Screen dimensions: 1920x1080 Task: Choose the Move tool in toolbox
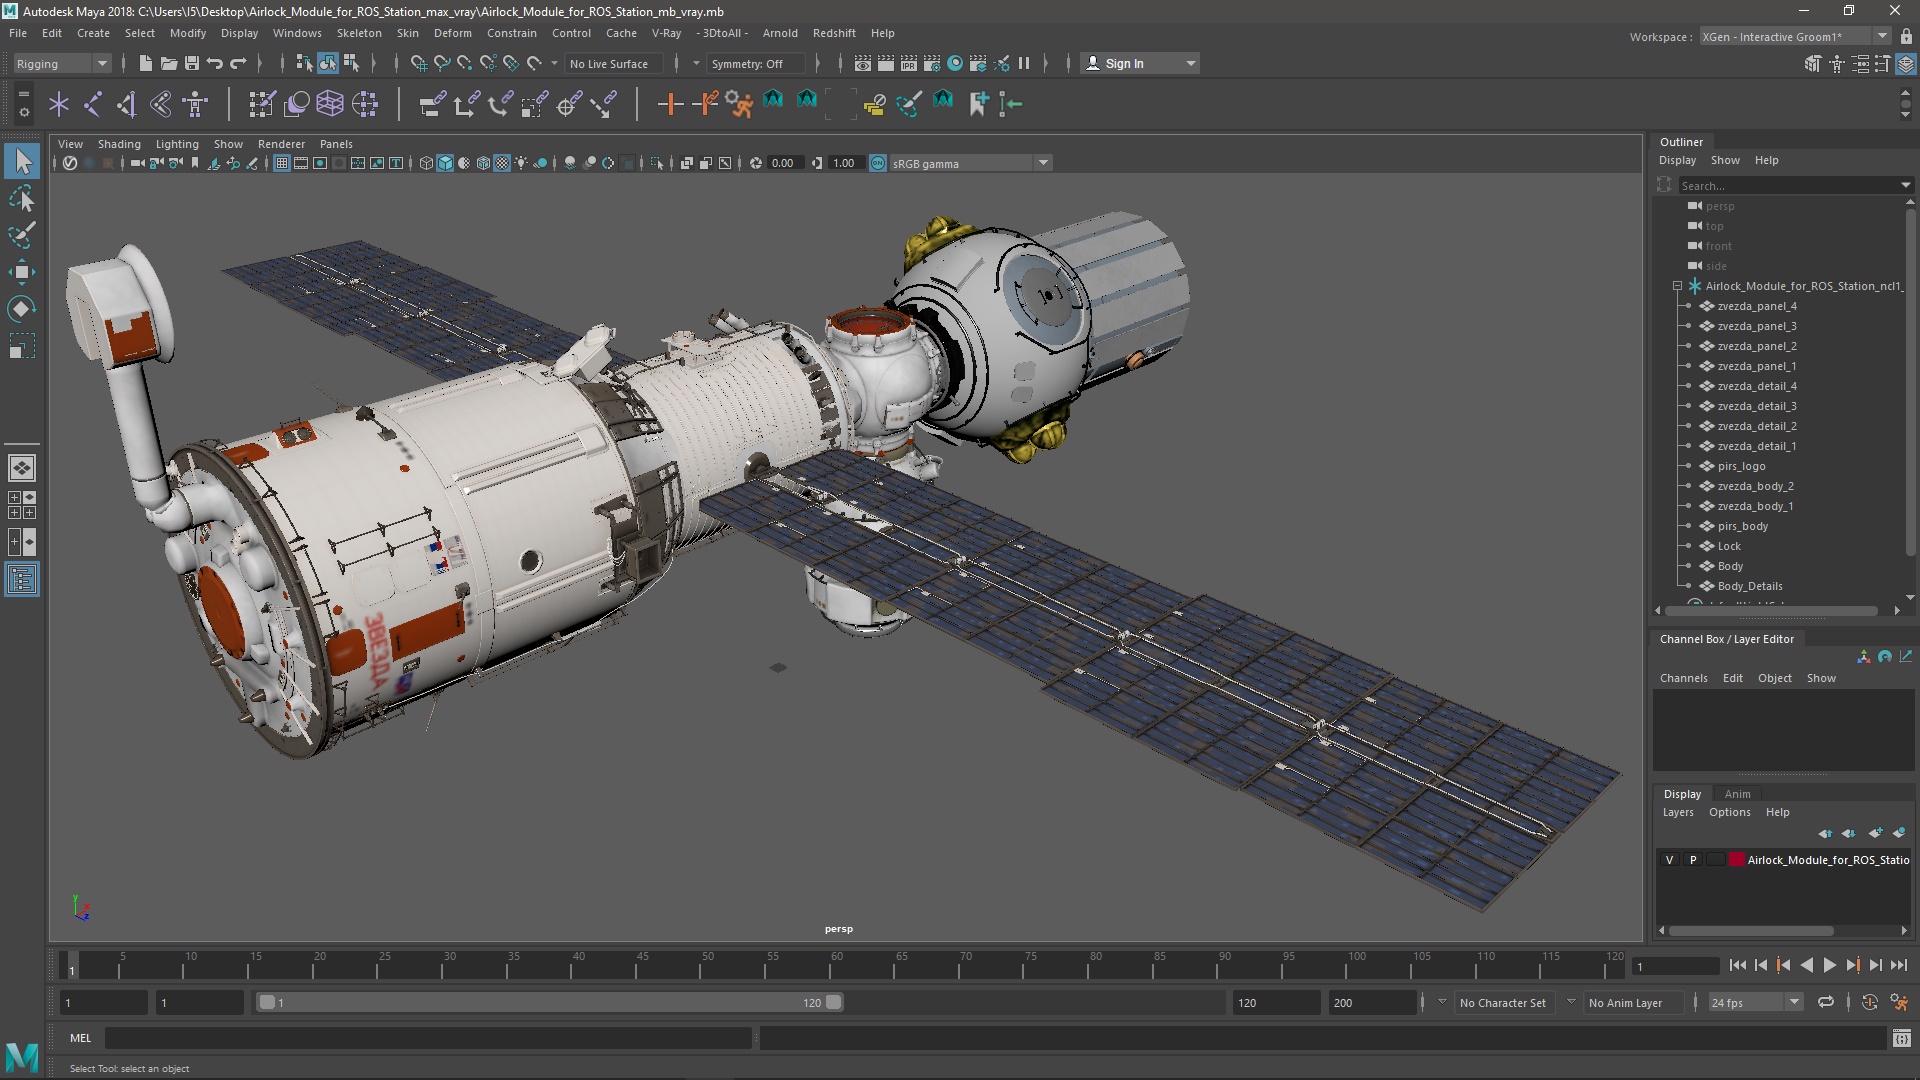[22, 272]
